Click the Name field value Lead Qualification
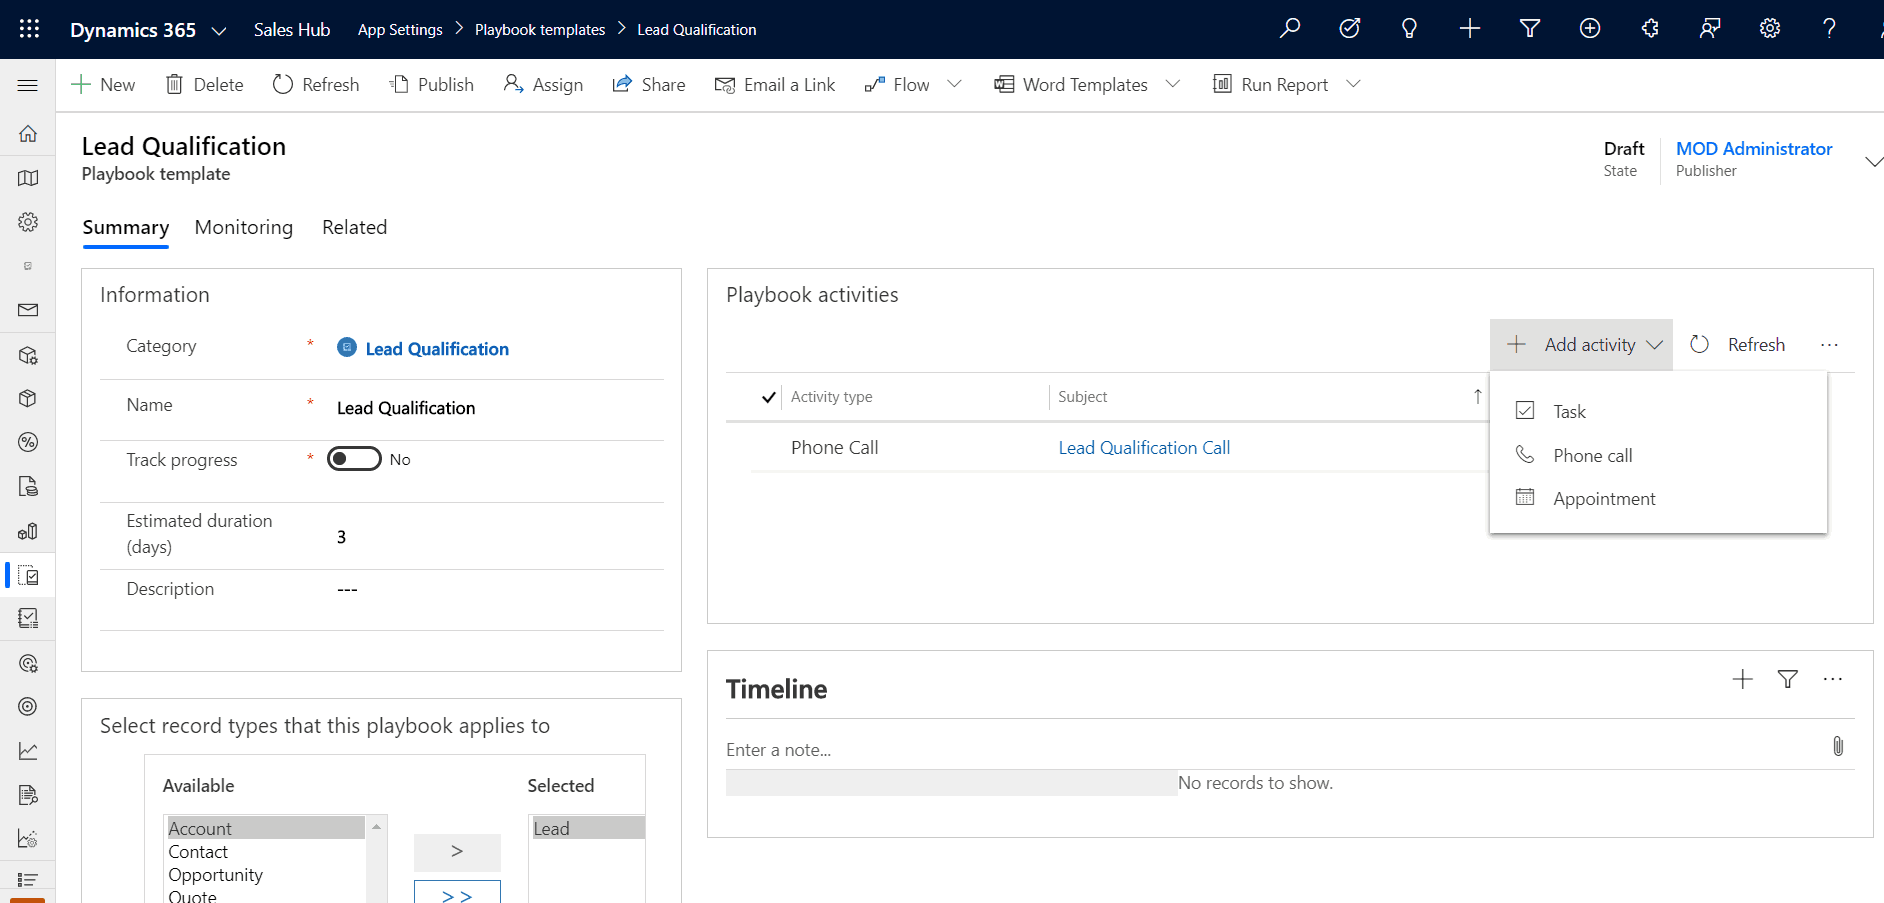 click(x=406, y=408)
